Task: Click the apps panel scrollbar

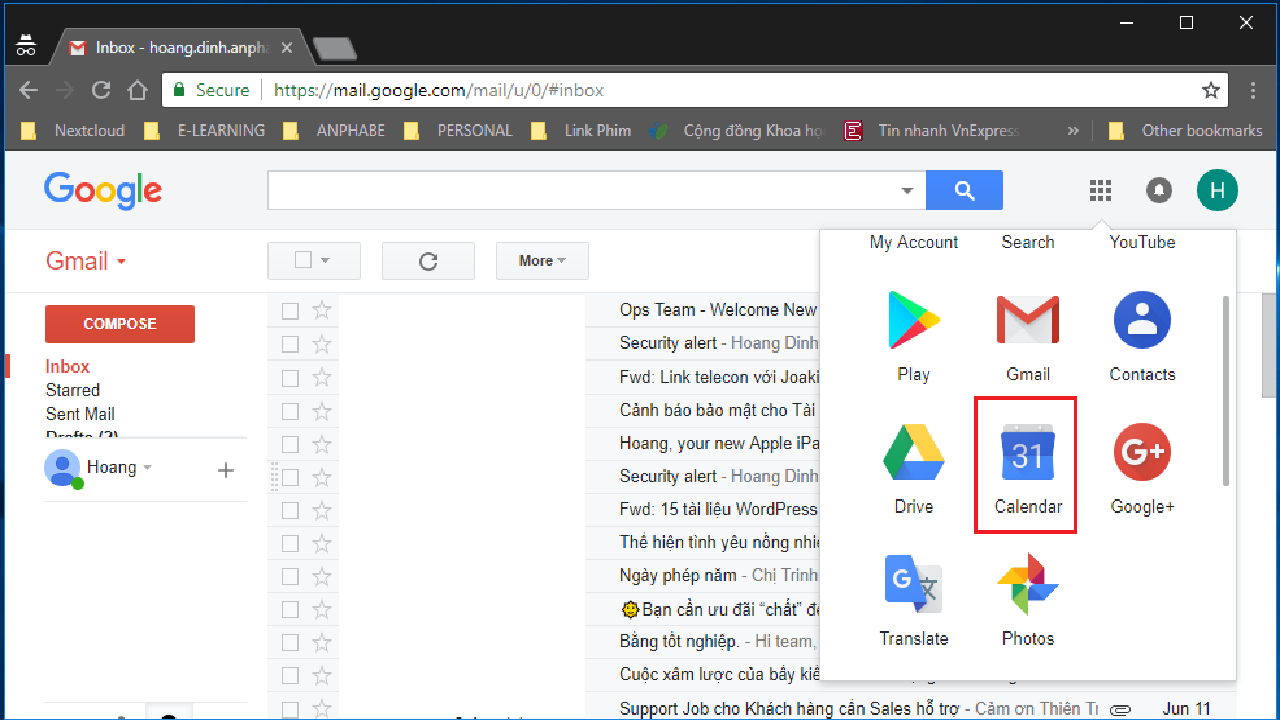Action: click(x=1226, y=390)
